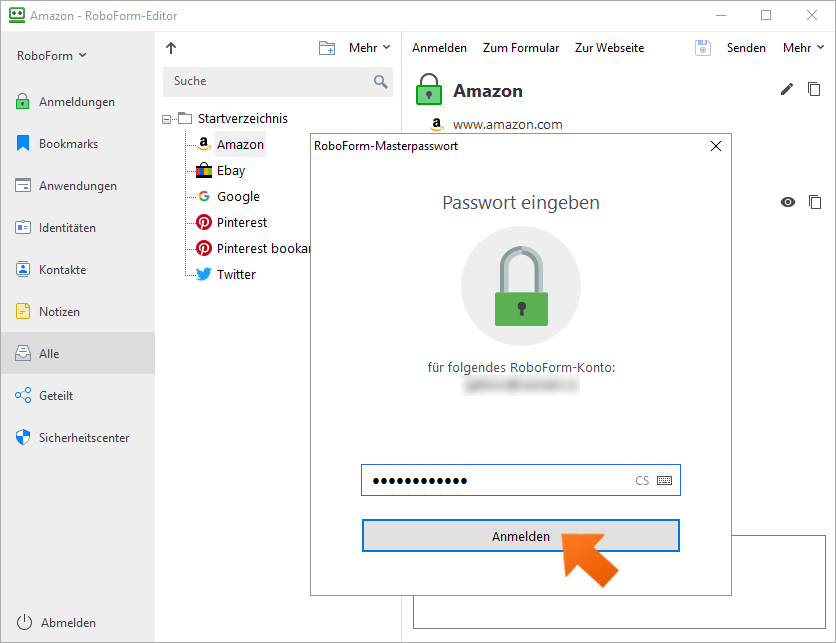Click the green lock Anmeldungen icon
The height and width of the screenshot is (643, 836).
22,101
